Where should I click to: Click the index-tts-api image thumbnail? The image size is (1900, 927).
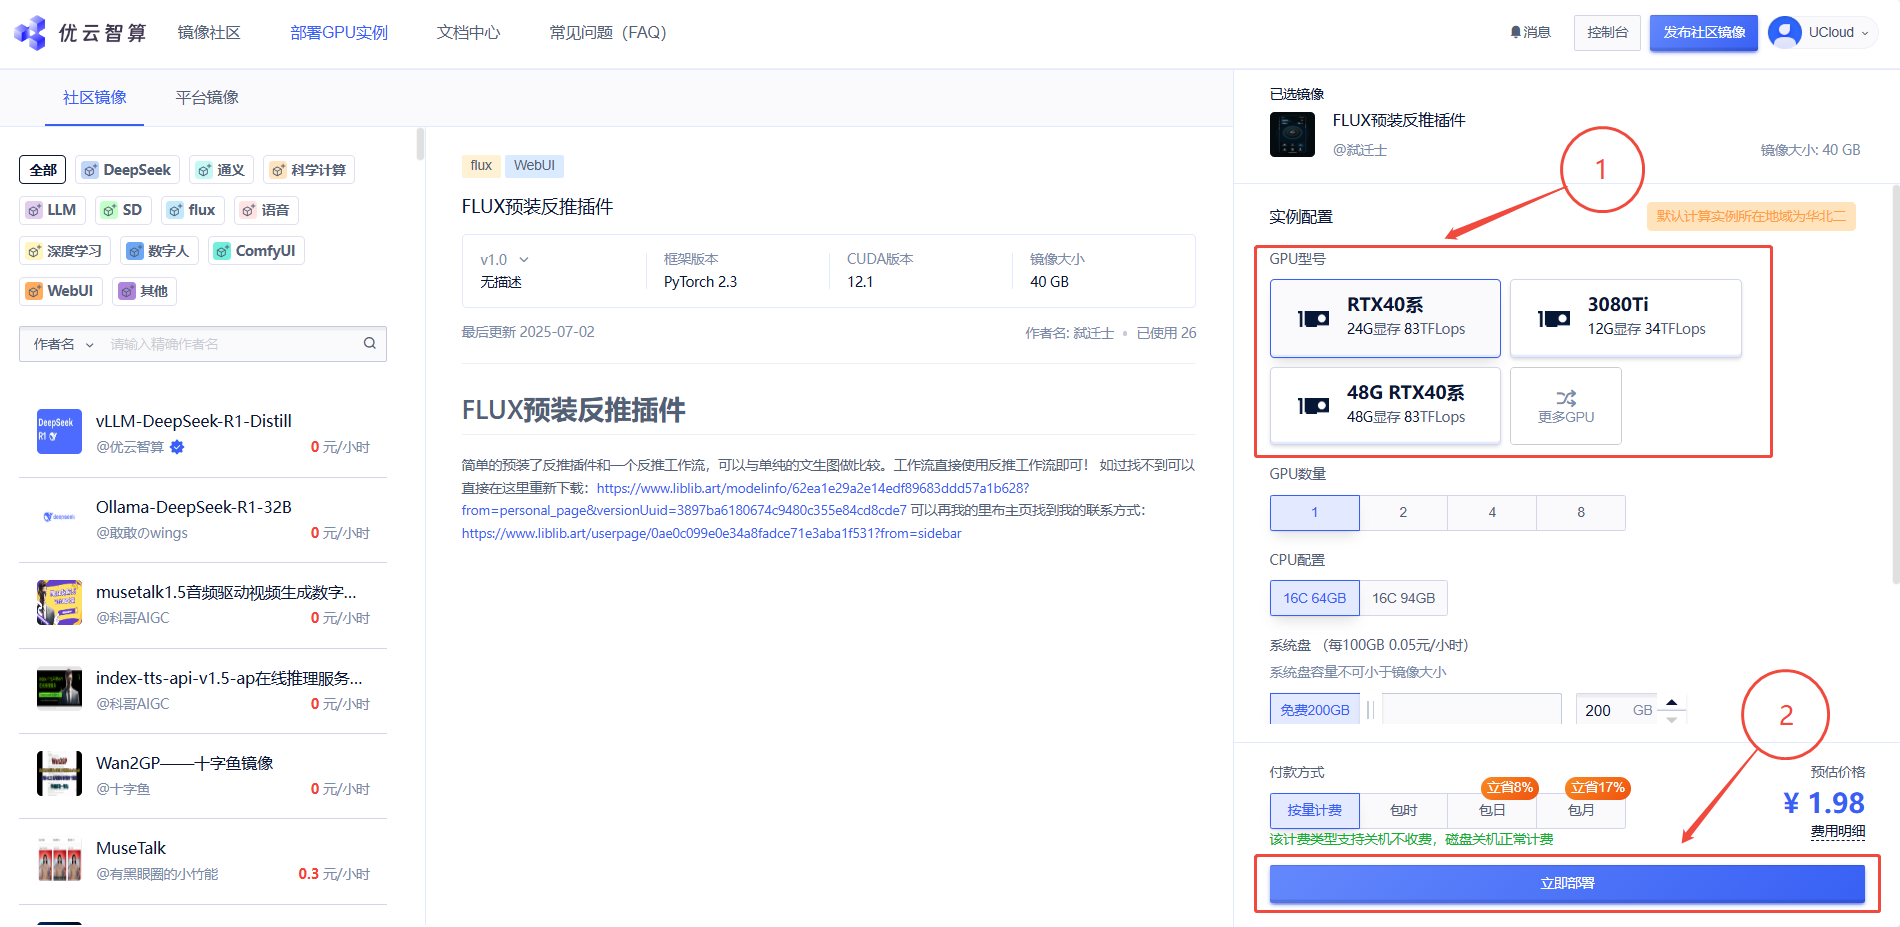[59, 688]
